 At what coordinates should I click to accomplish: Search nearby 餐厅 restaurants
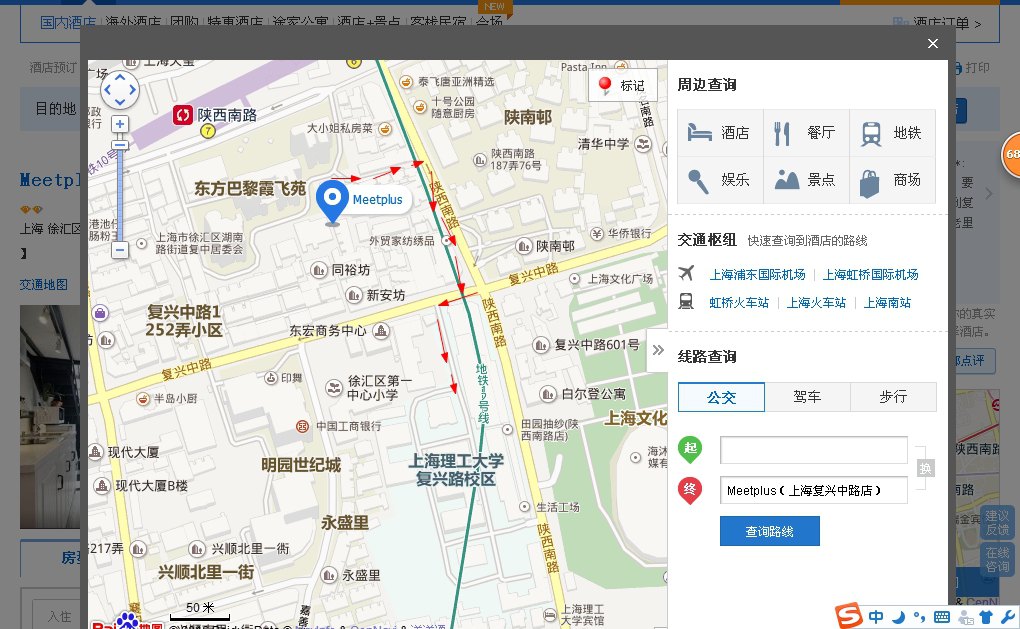click(x=806, y=133)
